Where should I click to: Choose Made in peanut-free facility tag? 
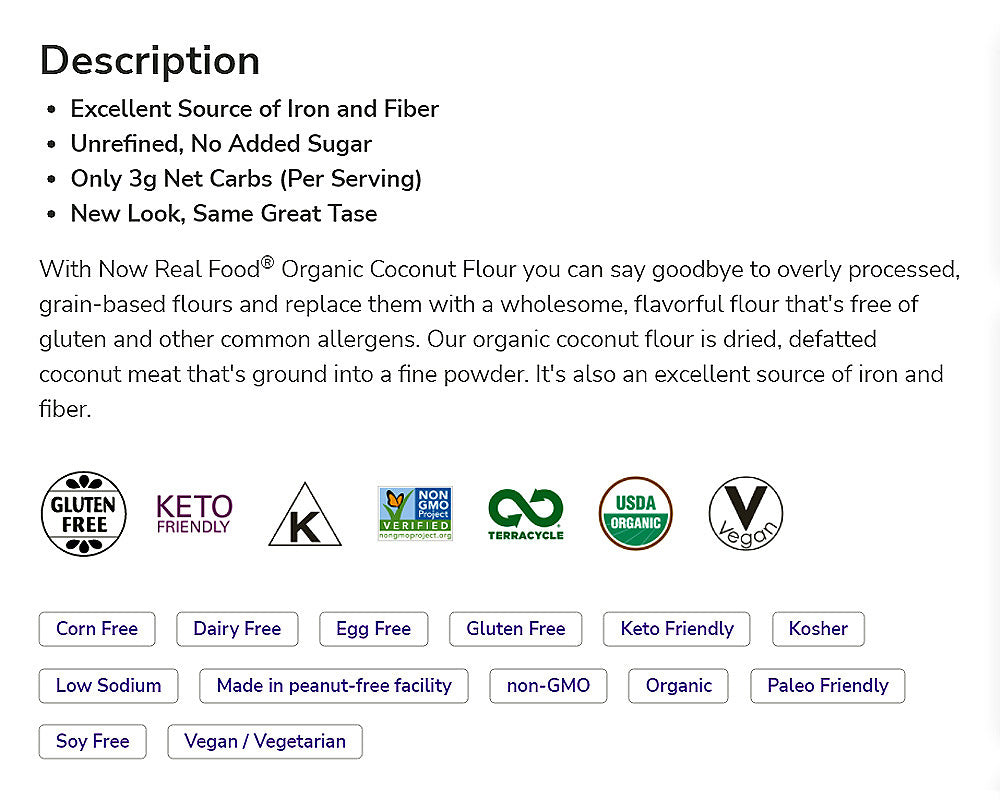(334, 686)
